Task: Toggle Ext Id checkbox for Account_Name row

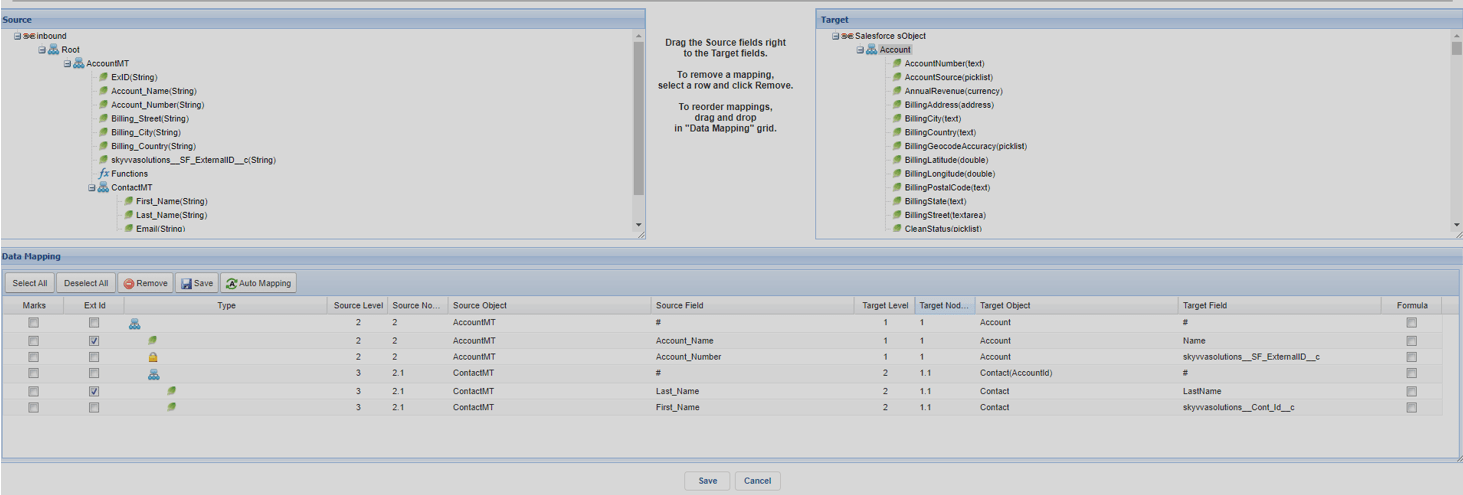Action: 94,341
